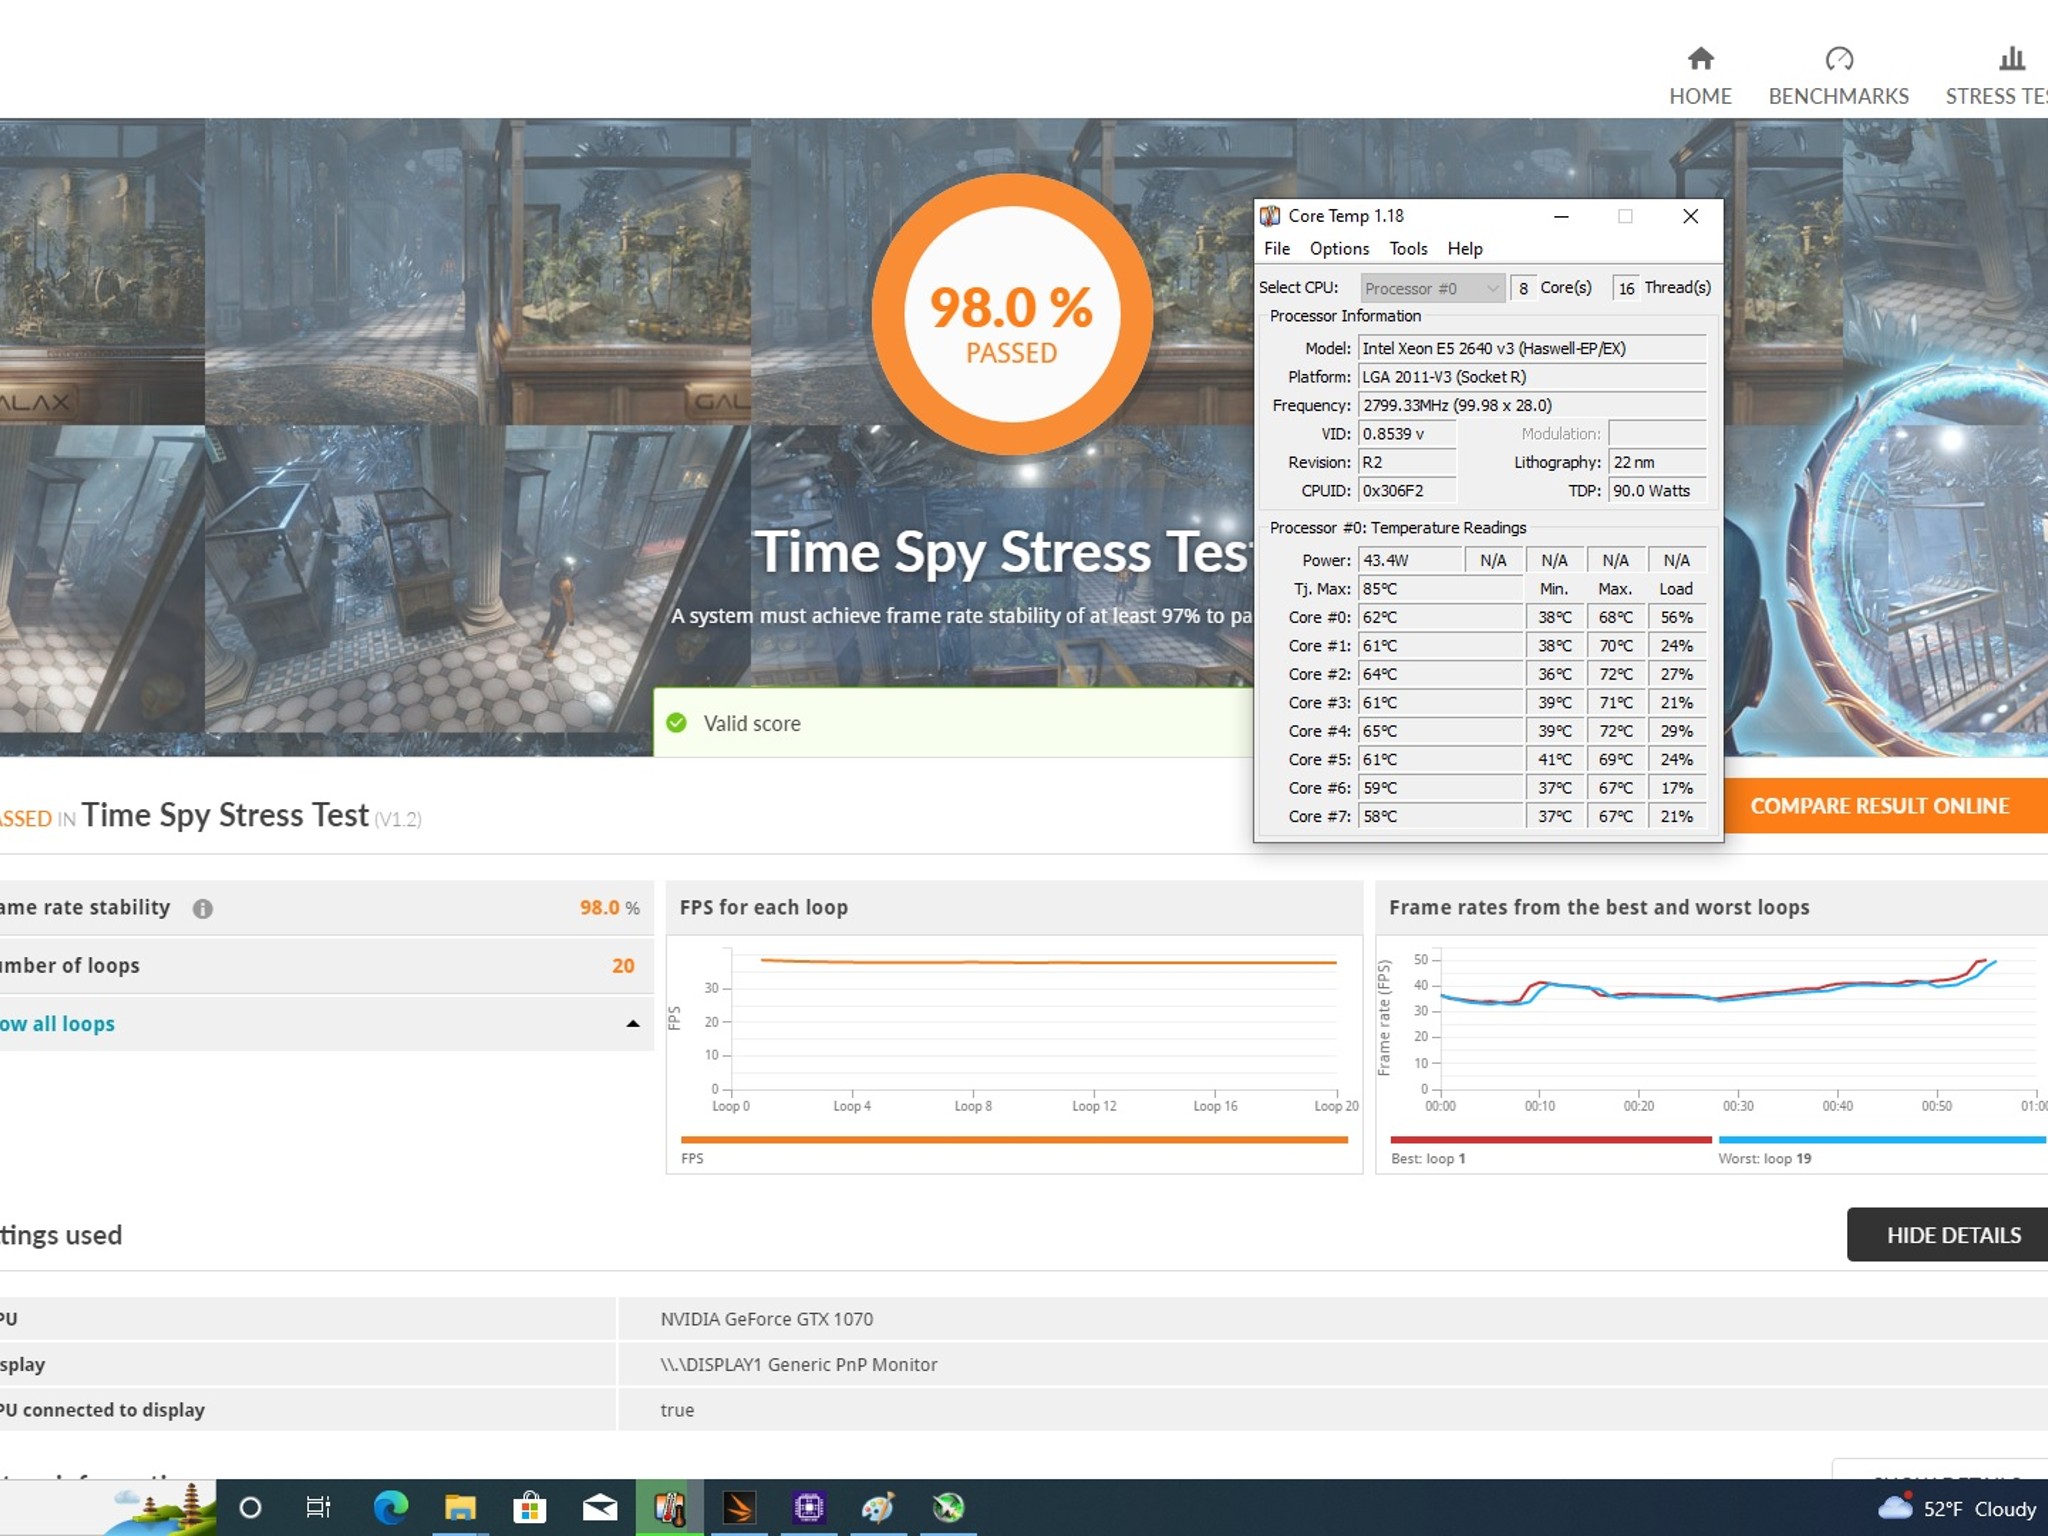
Task: Open Microsoft Store from the taskbar
Action: (x=530, y=1508)
